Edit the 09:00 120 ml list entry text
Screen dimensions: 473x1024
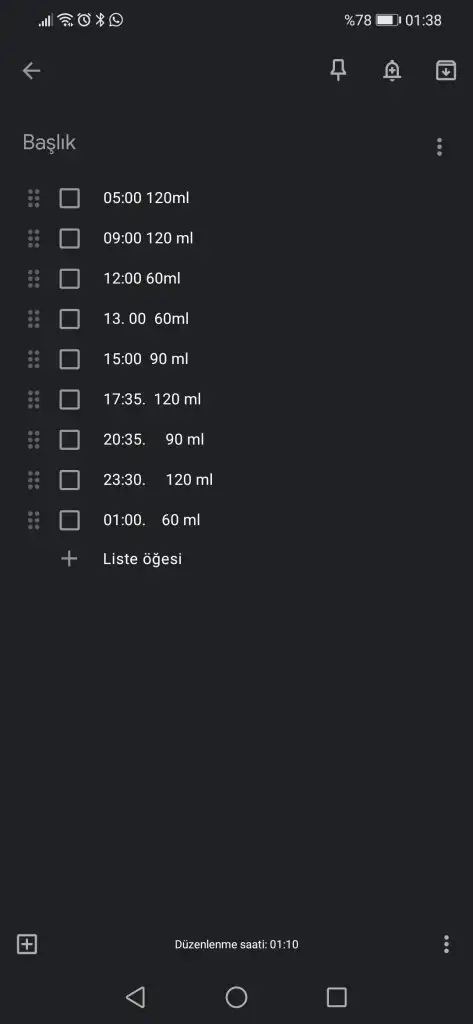(x=148, y=238)
